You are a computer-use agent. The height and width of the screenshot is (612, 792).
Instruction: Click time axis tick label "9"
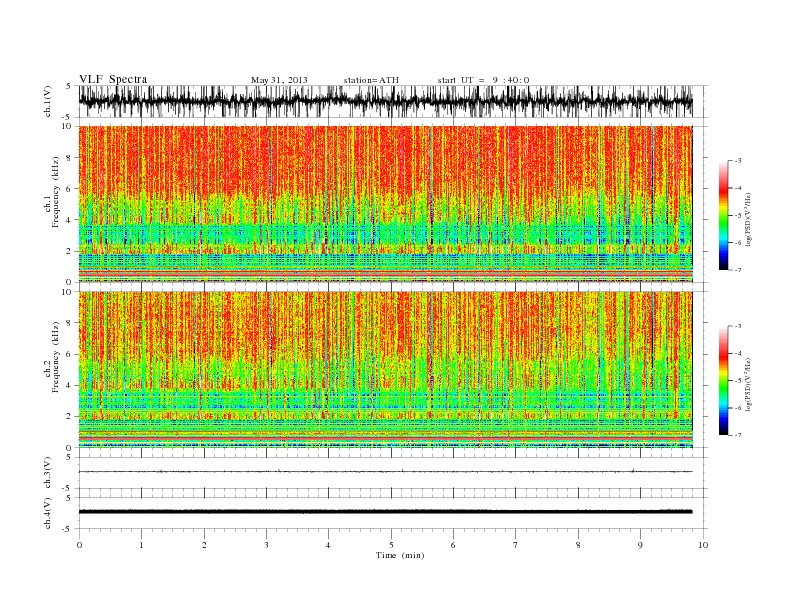point(640,545)
